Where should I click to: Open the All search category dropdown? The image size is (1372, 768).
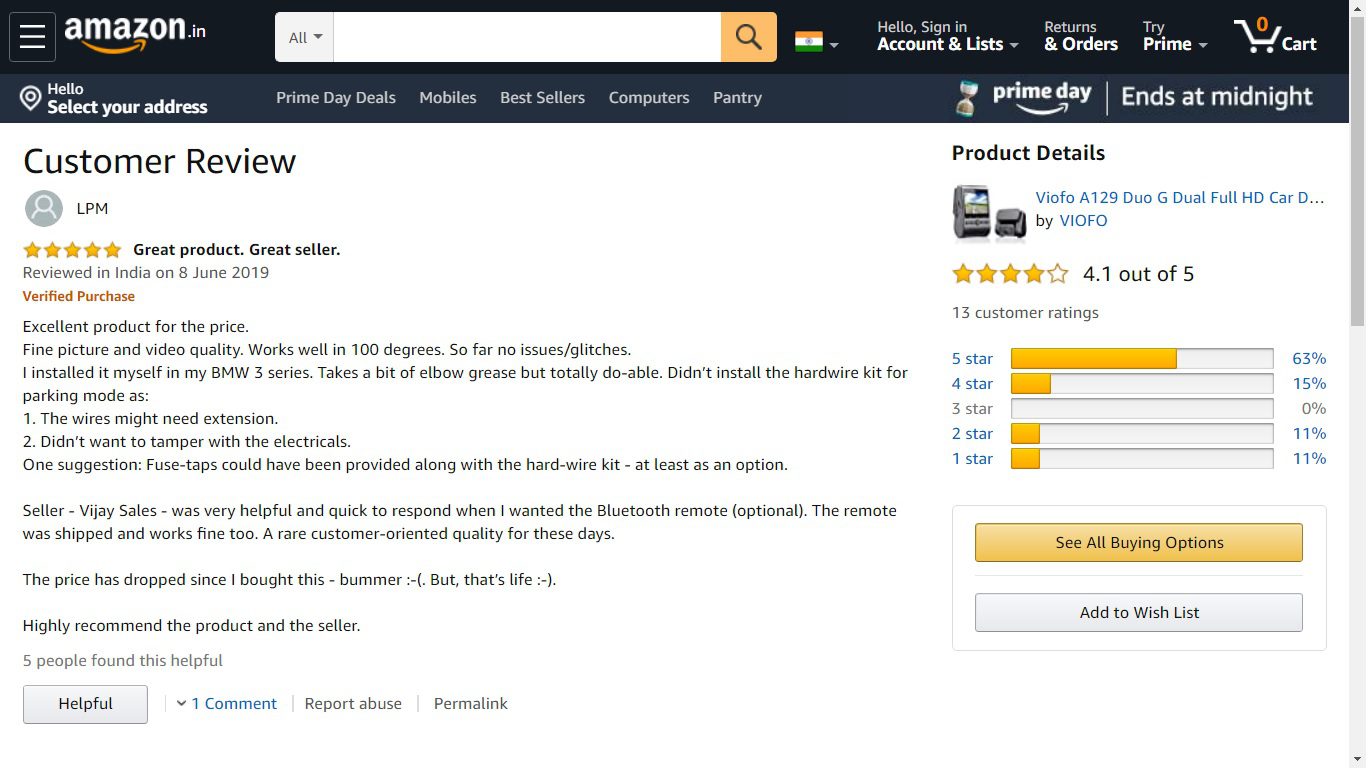(x=304, y=37)
